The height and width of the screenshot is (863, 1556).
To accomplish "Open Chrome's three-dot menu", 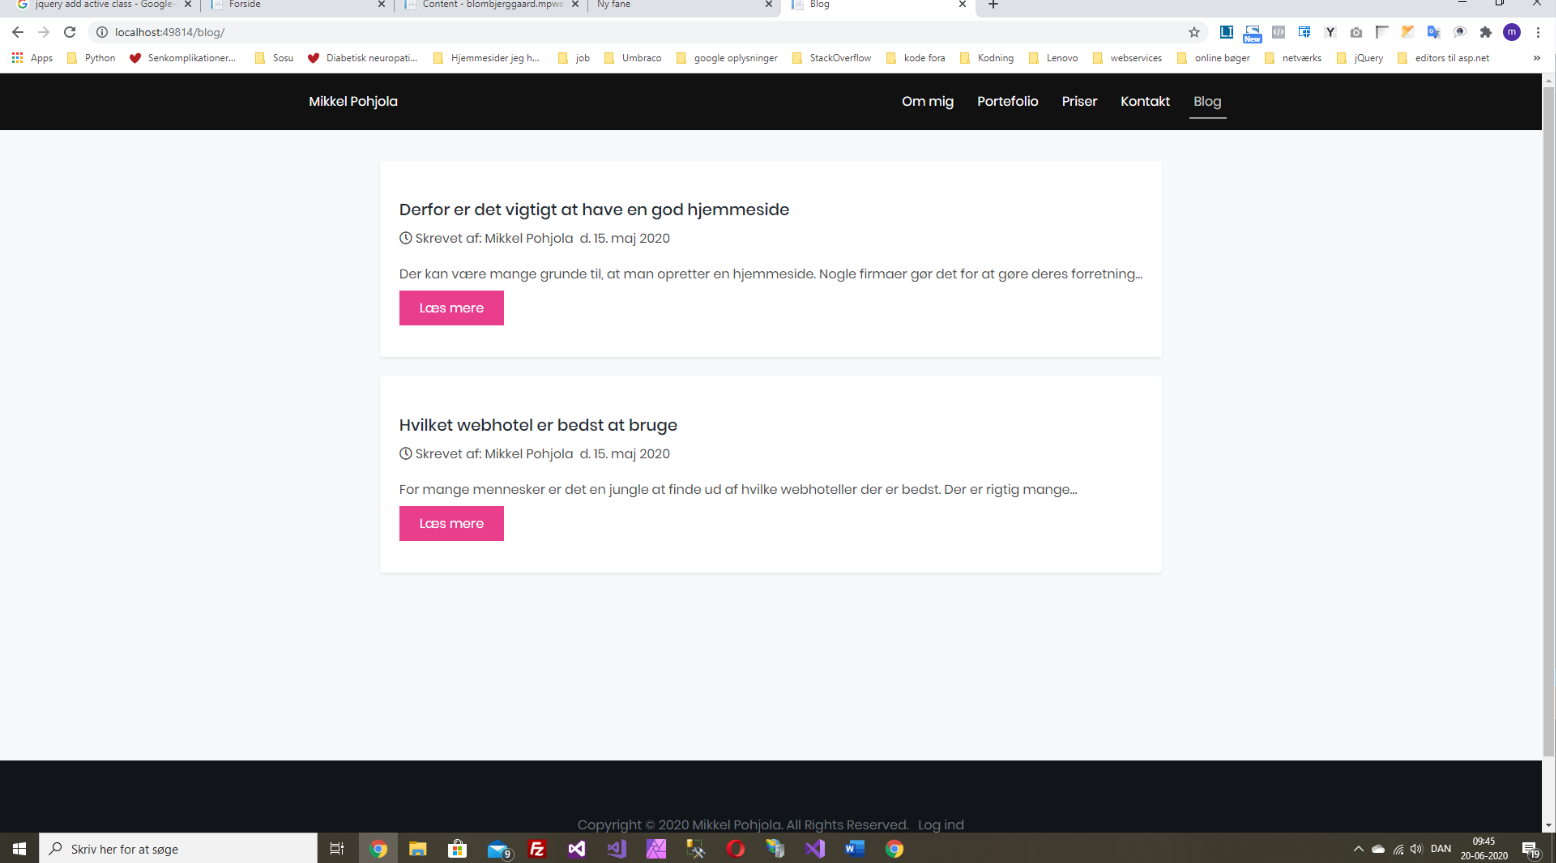I will pos(1538,32).
